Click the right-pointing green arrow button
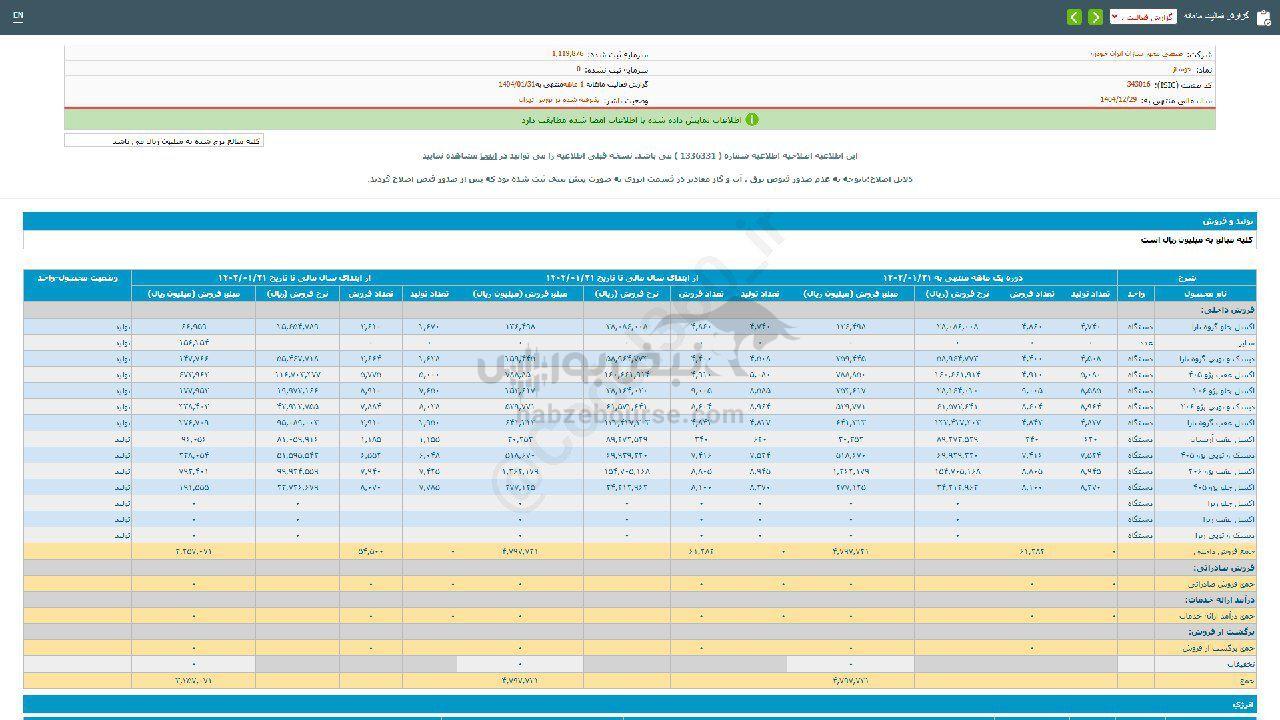The width and height of the screenshot is (1280, 720). pos(1096,17)
